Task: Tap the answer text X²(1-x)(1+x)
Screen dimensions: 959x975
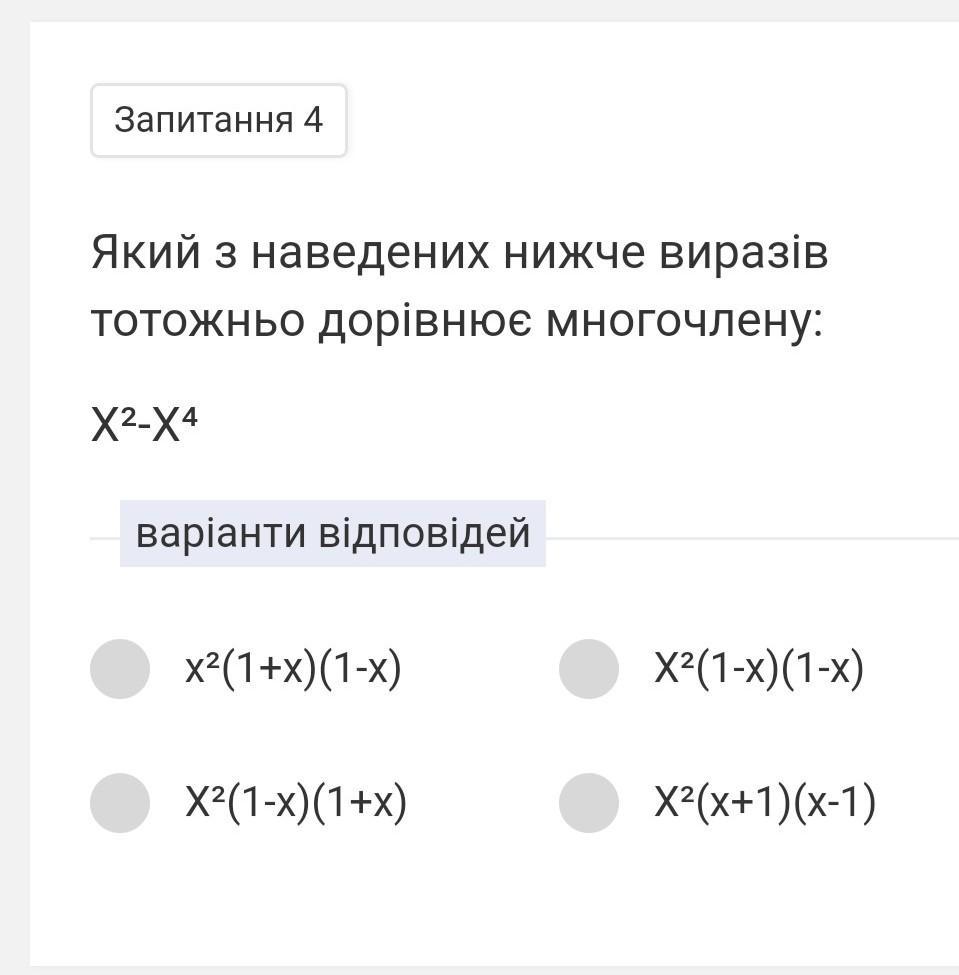Action: point(296,802)
